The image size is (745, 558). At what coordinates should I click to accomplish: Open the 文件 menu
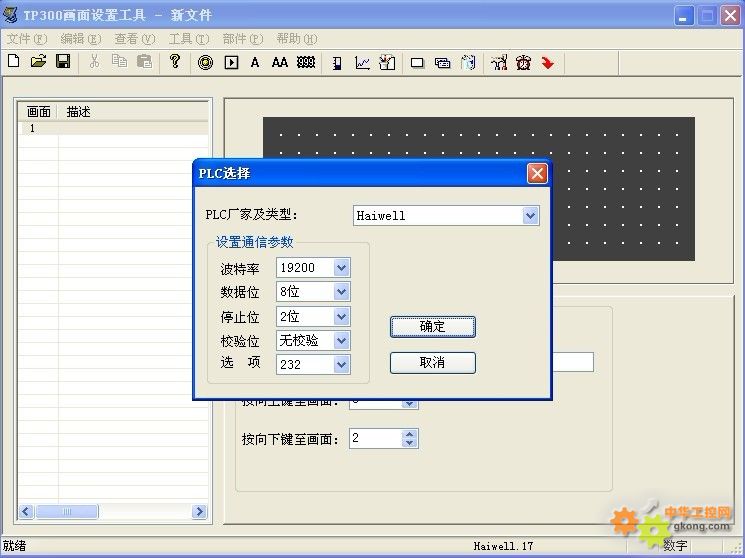27,39
